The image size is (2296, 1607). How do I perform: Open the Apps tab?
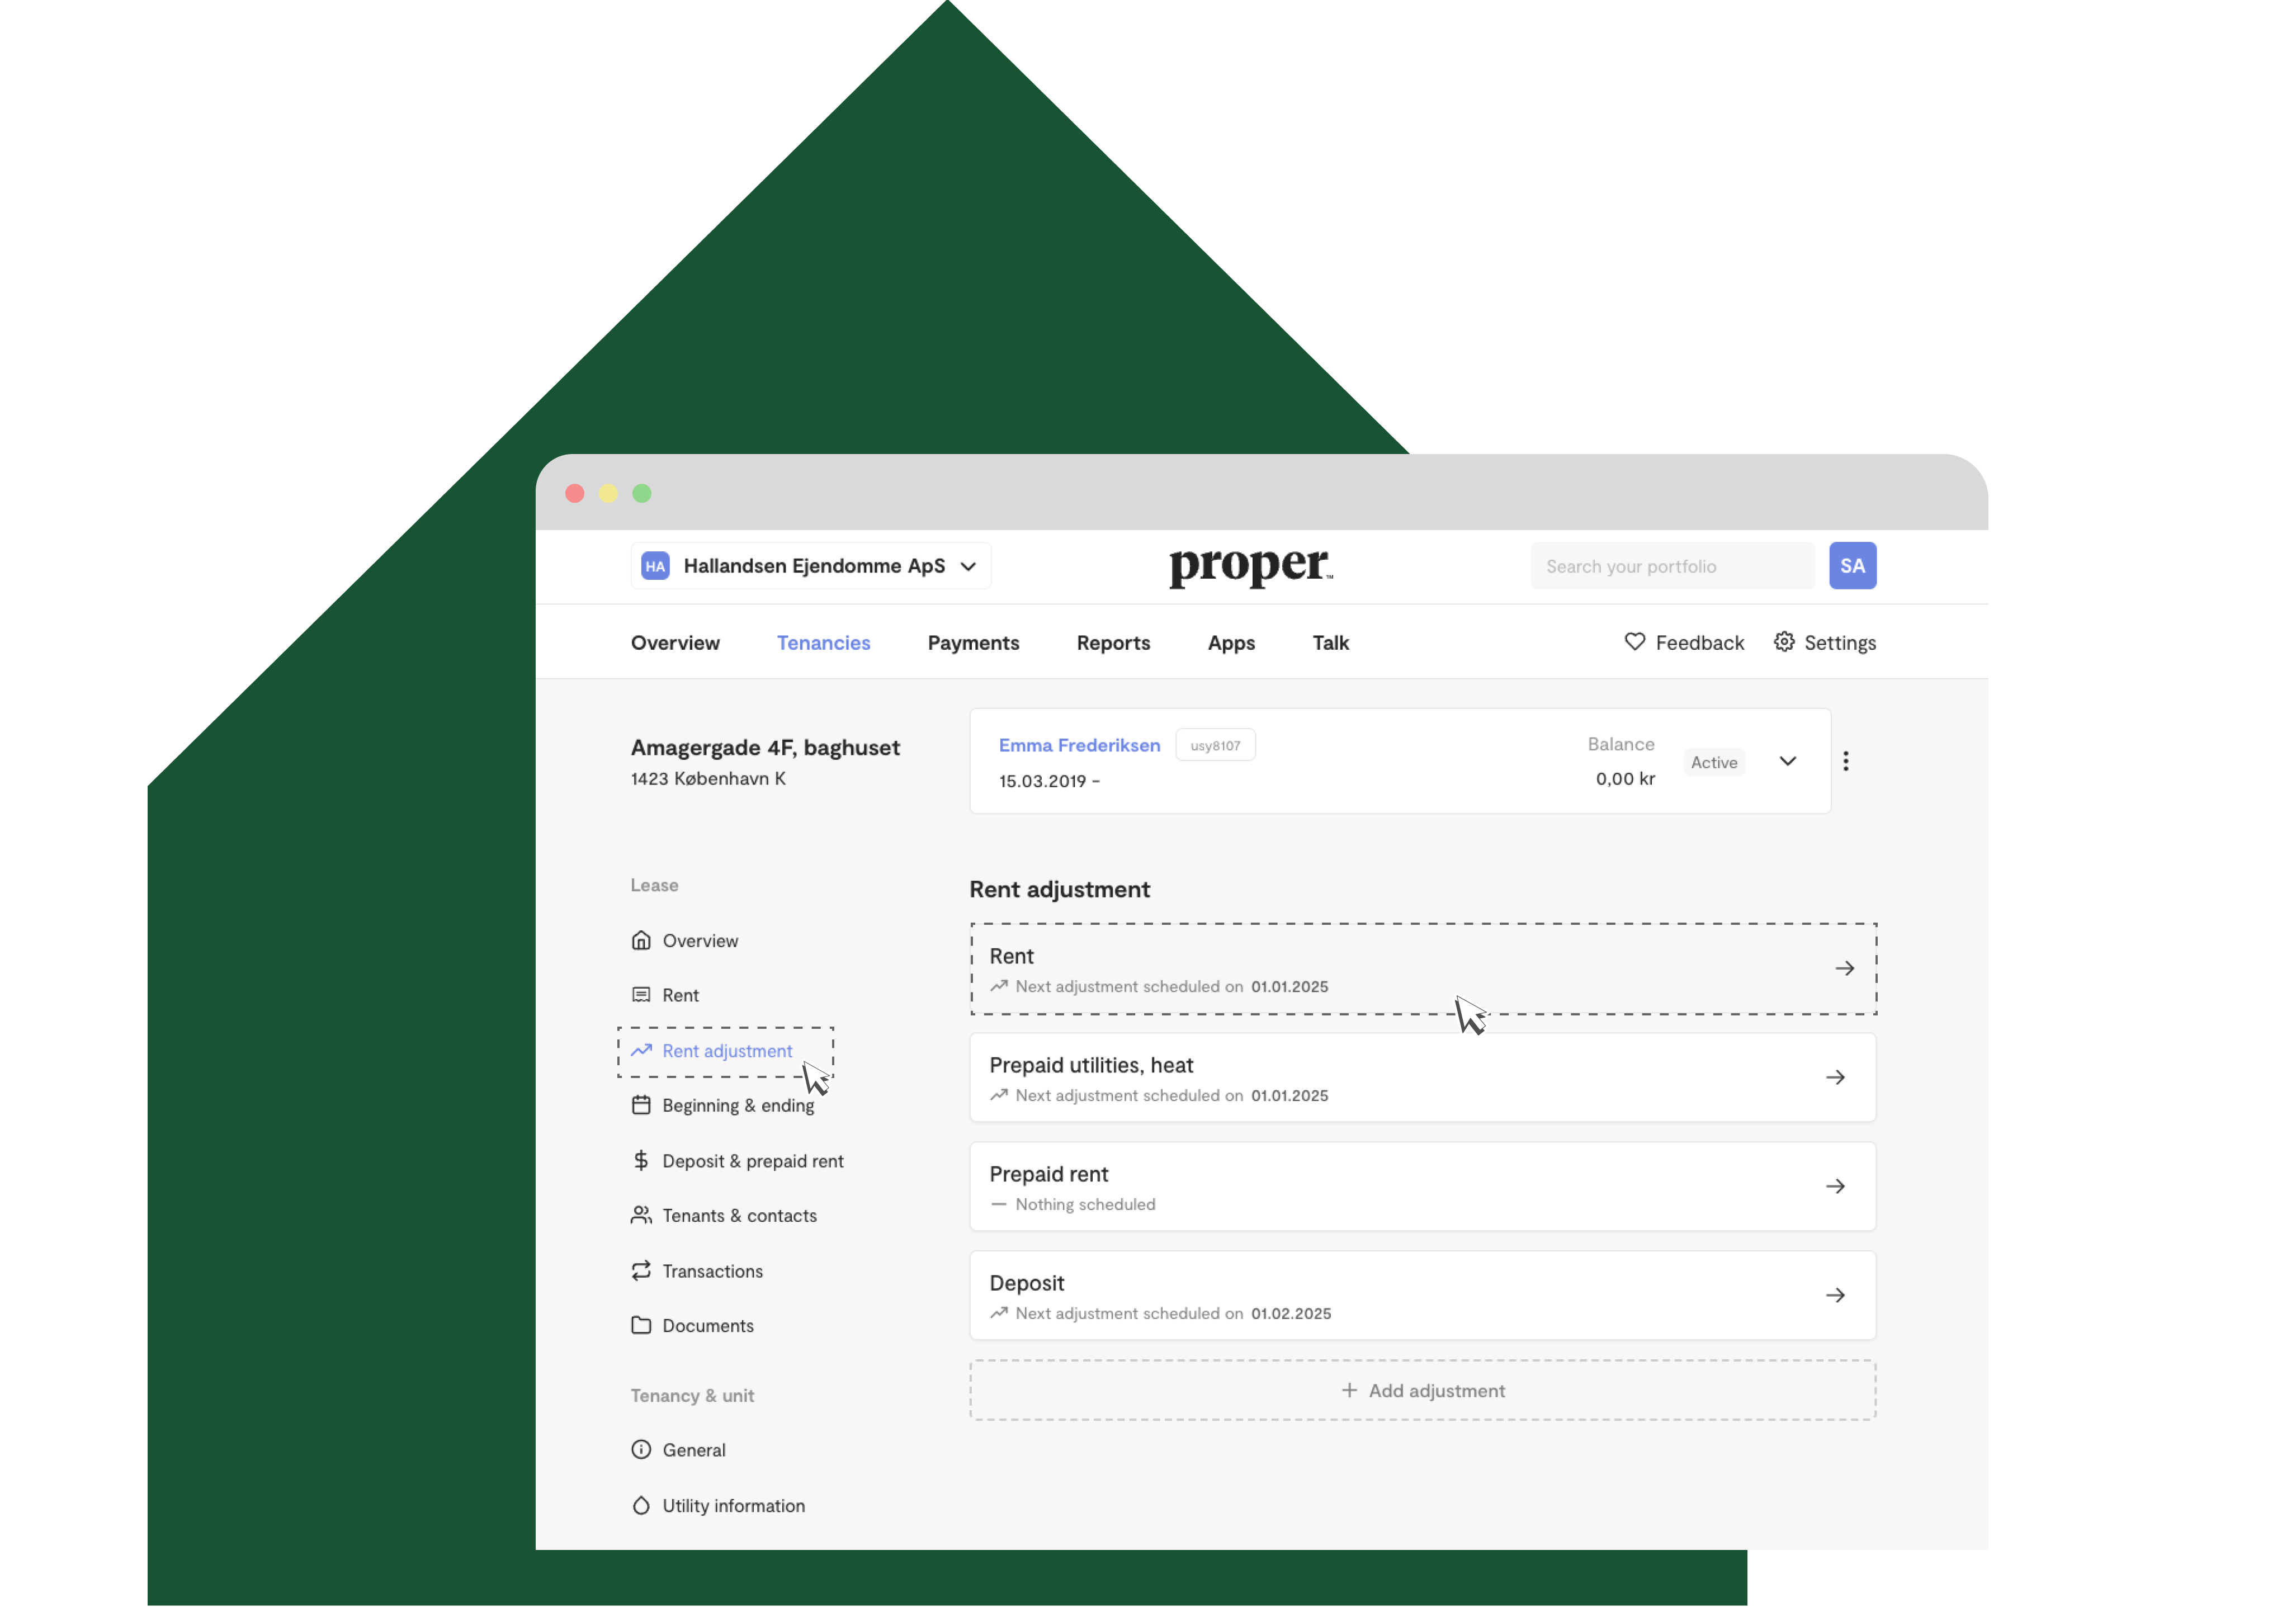pos(1231,643)
